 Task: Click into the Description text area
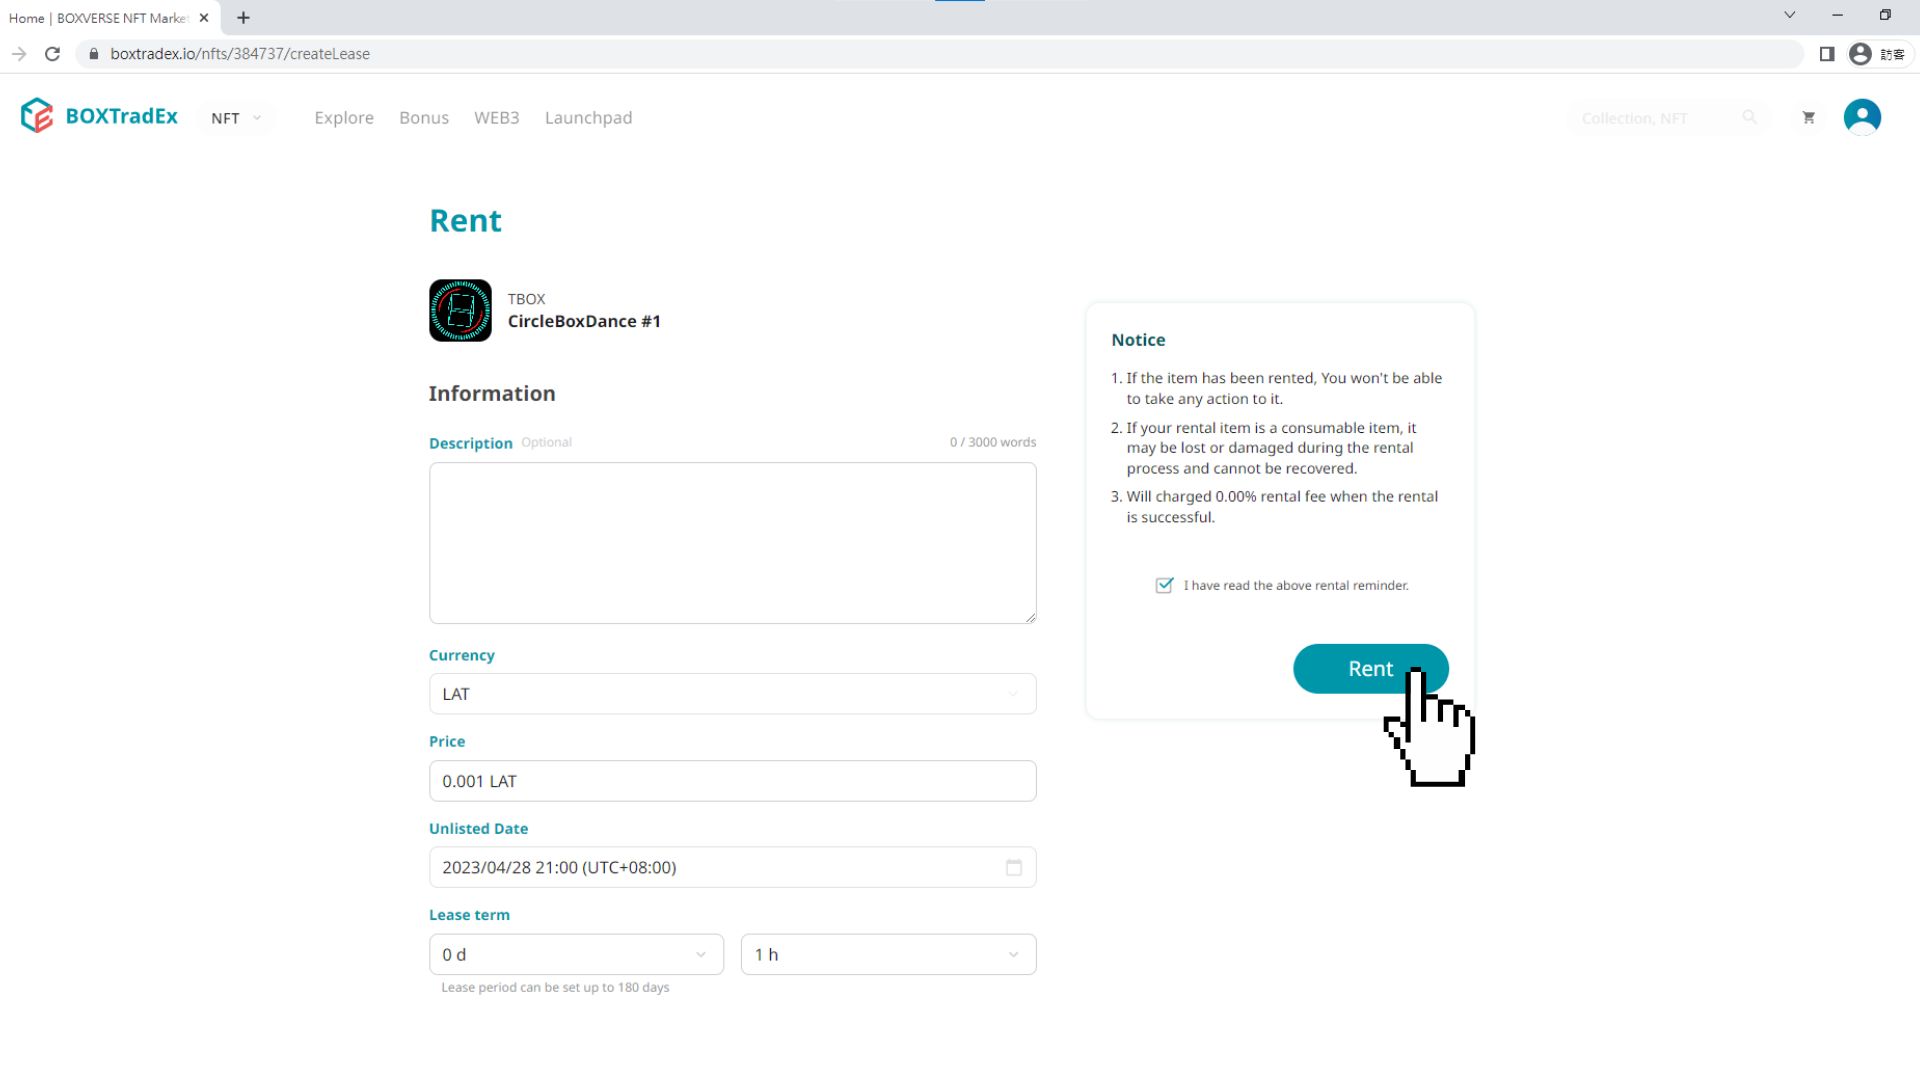coord(732,543)
